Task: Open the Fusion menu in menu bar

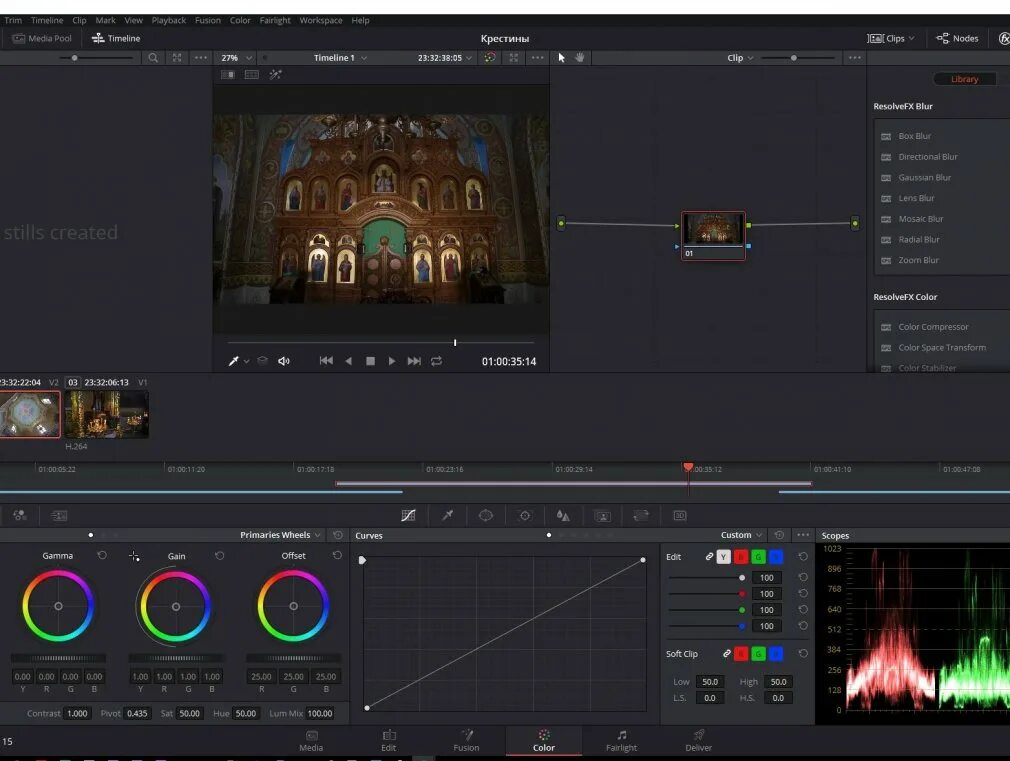Action: tap(207, 20)
